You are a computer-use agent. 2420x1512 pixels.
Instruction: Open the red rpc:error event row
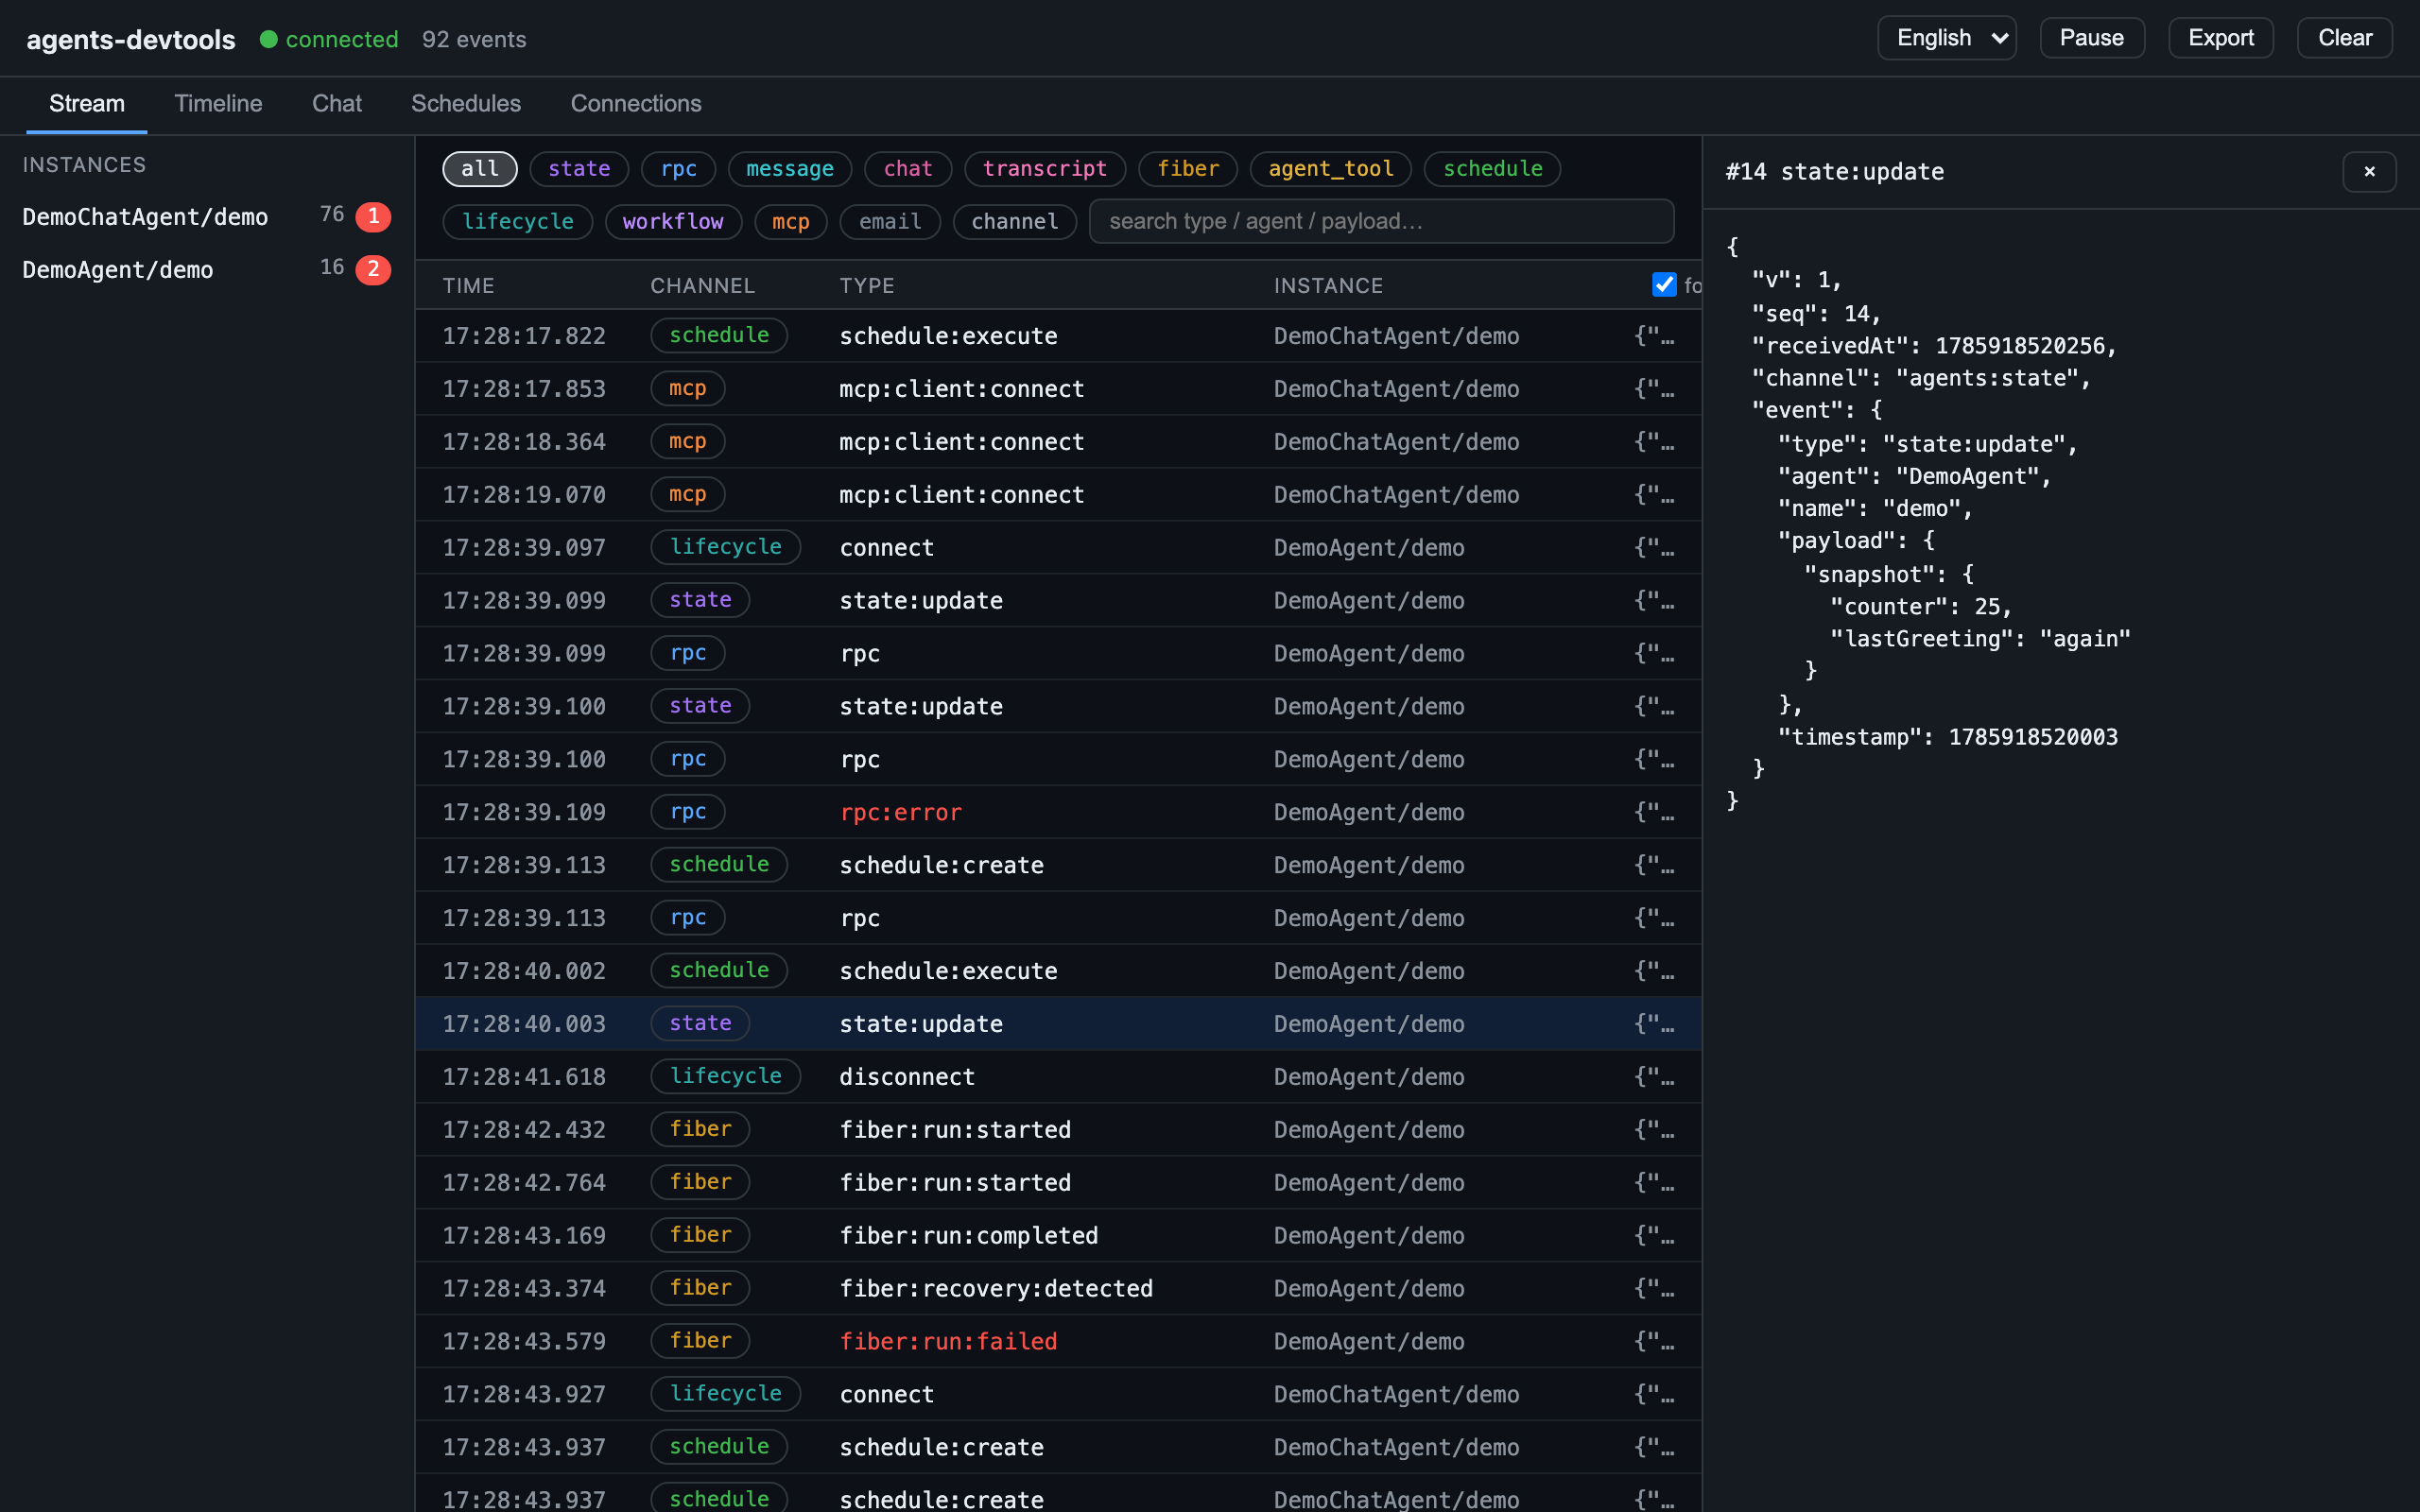point(1058,812)
